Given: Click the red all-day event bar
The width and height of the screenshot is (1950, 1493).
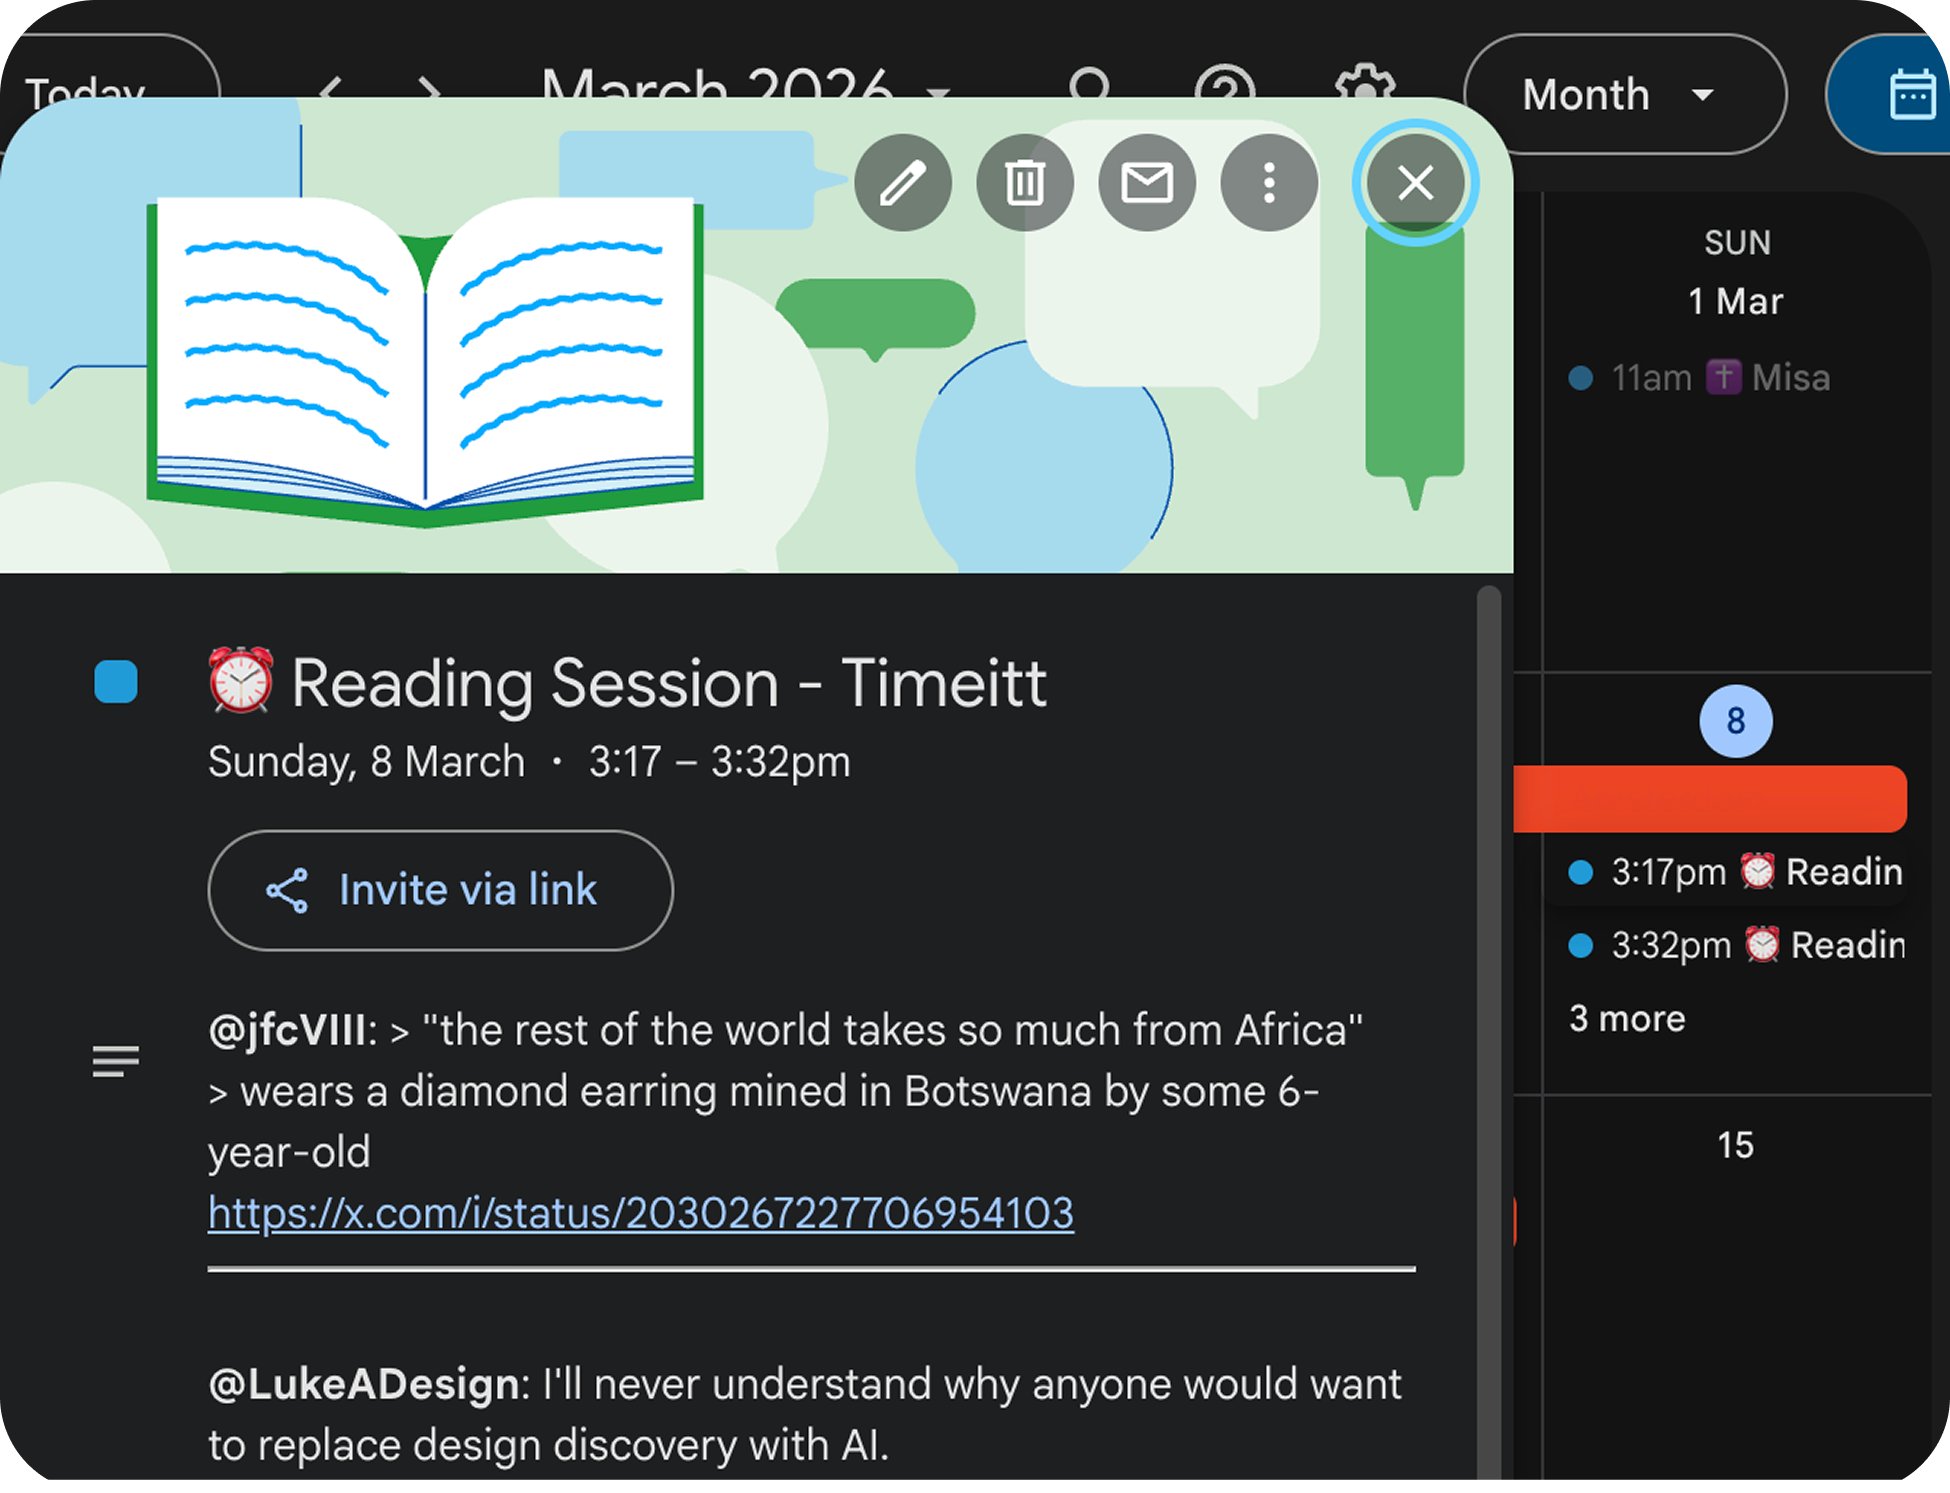Looking at the screenshot, I should pos(1710,799).
